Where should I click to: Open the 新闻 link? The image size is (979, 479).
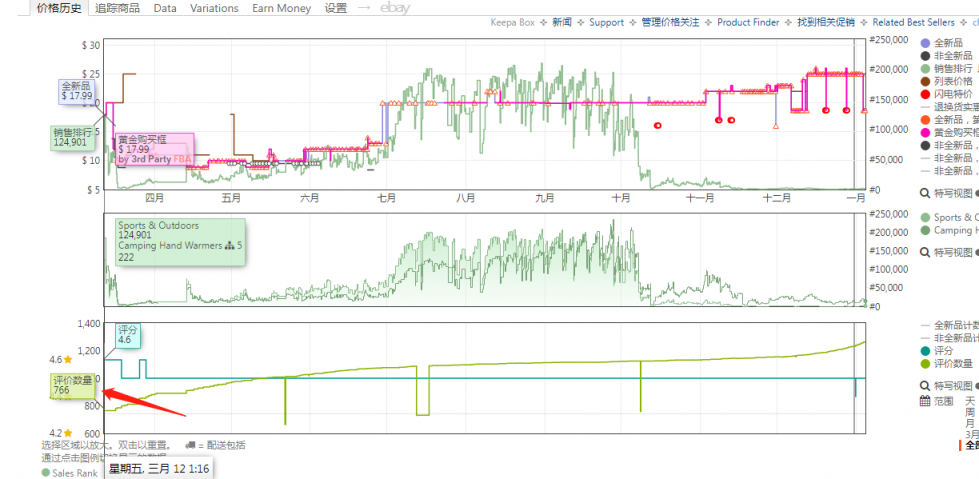(562, 22)
